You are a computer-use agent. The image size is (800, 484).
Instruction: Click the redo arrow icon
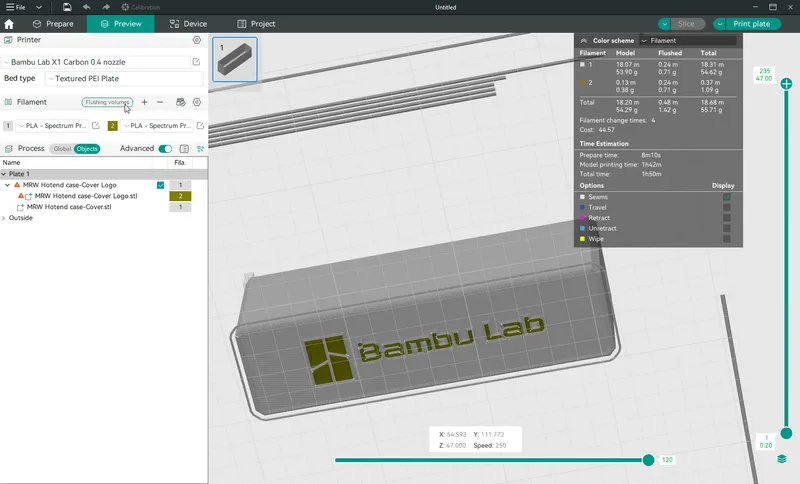tap(106, 7)
